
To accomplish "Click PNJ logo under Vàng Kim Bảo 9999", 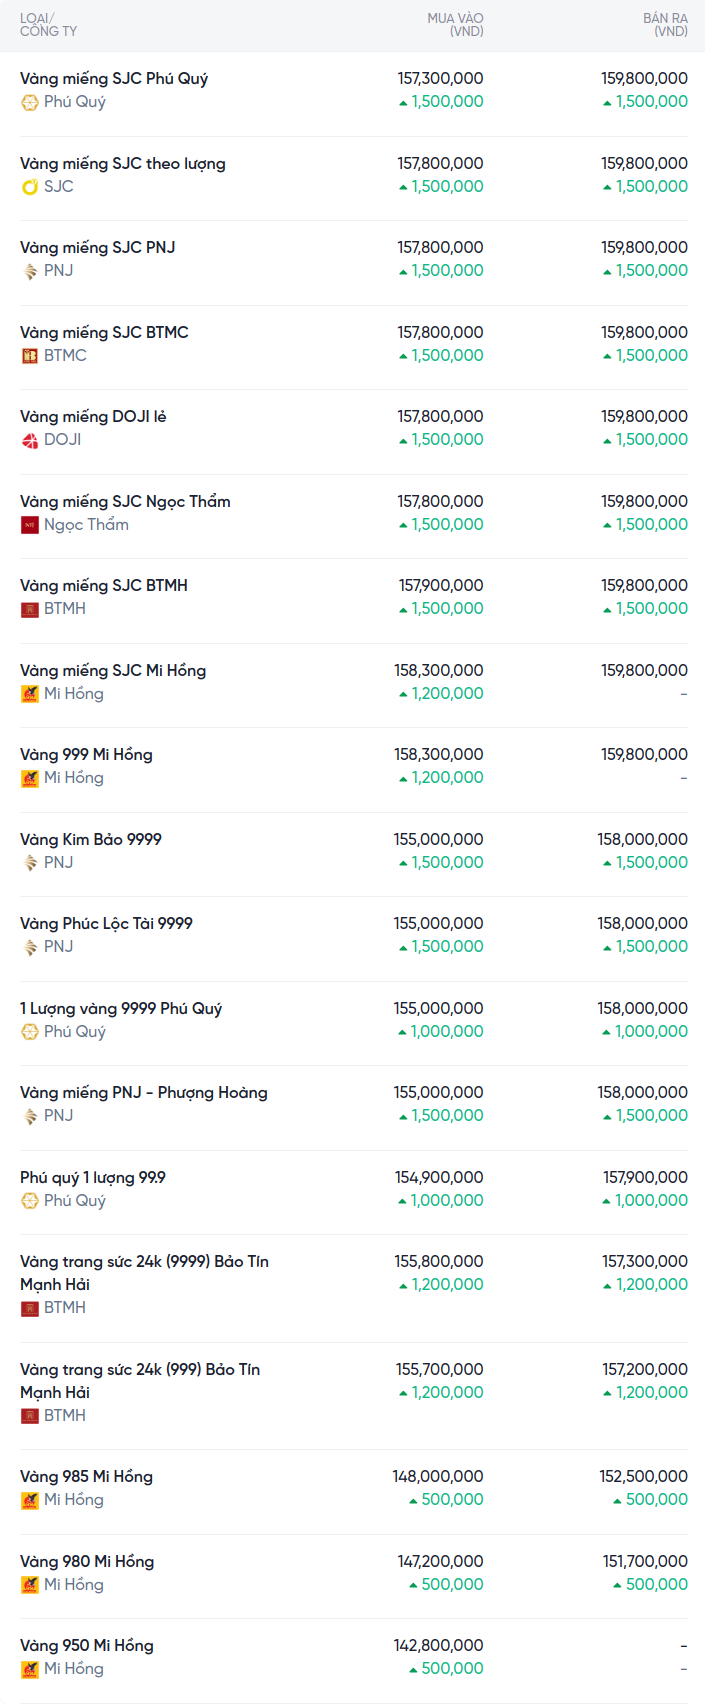I will point(30,863).
